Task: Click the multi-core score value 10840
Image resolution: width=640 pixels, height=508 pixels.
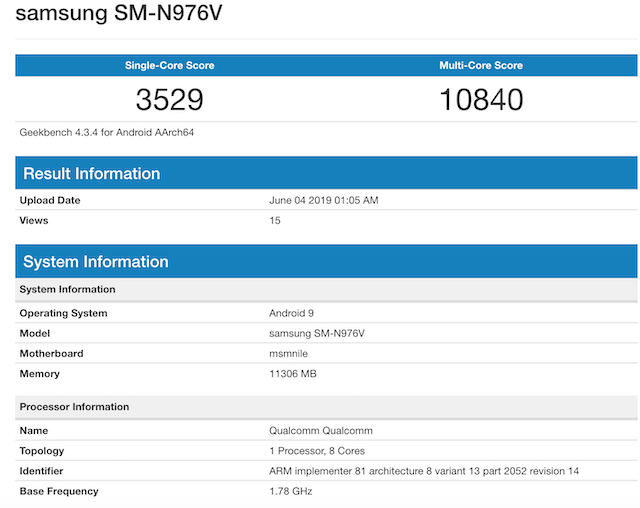Action: pos(481,99)
